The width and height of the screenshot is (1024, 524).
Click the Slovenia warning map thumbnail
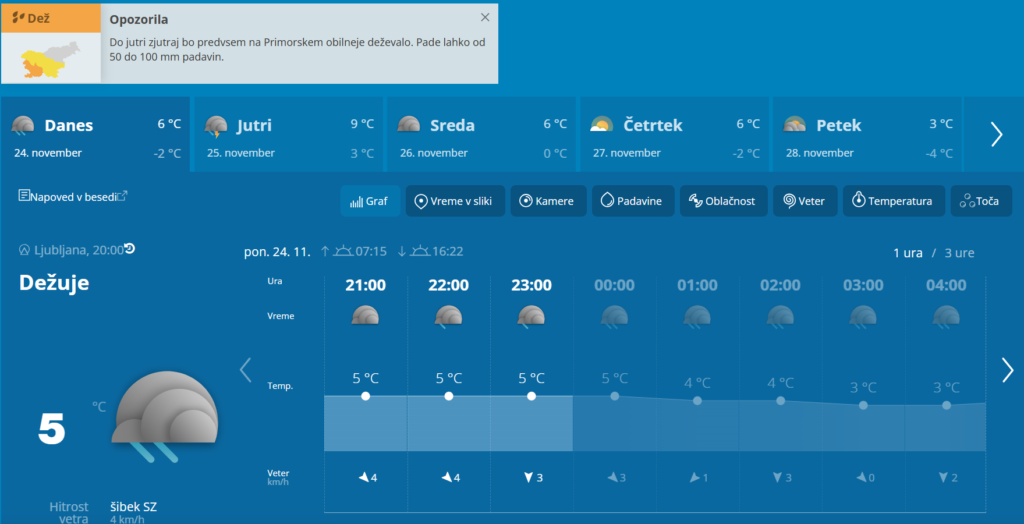point(51,59)
